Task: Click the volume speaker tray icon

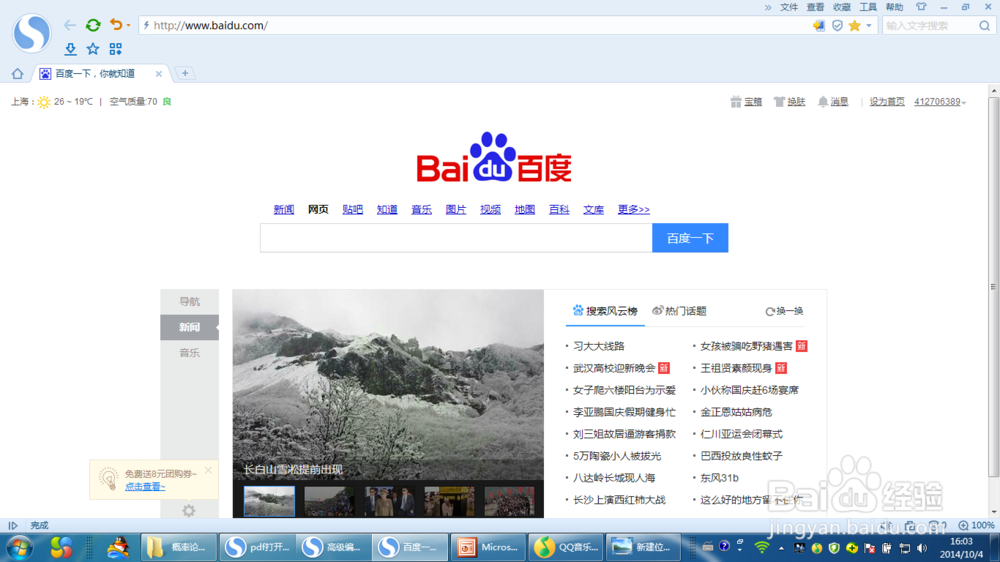Action: tap(922, 548)
